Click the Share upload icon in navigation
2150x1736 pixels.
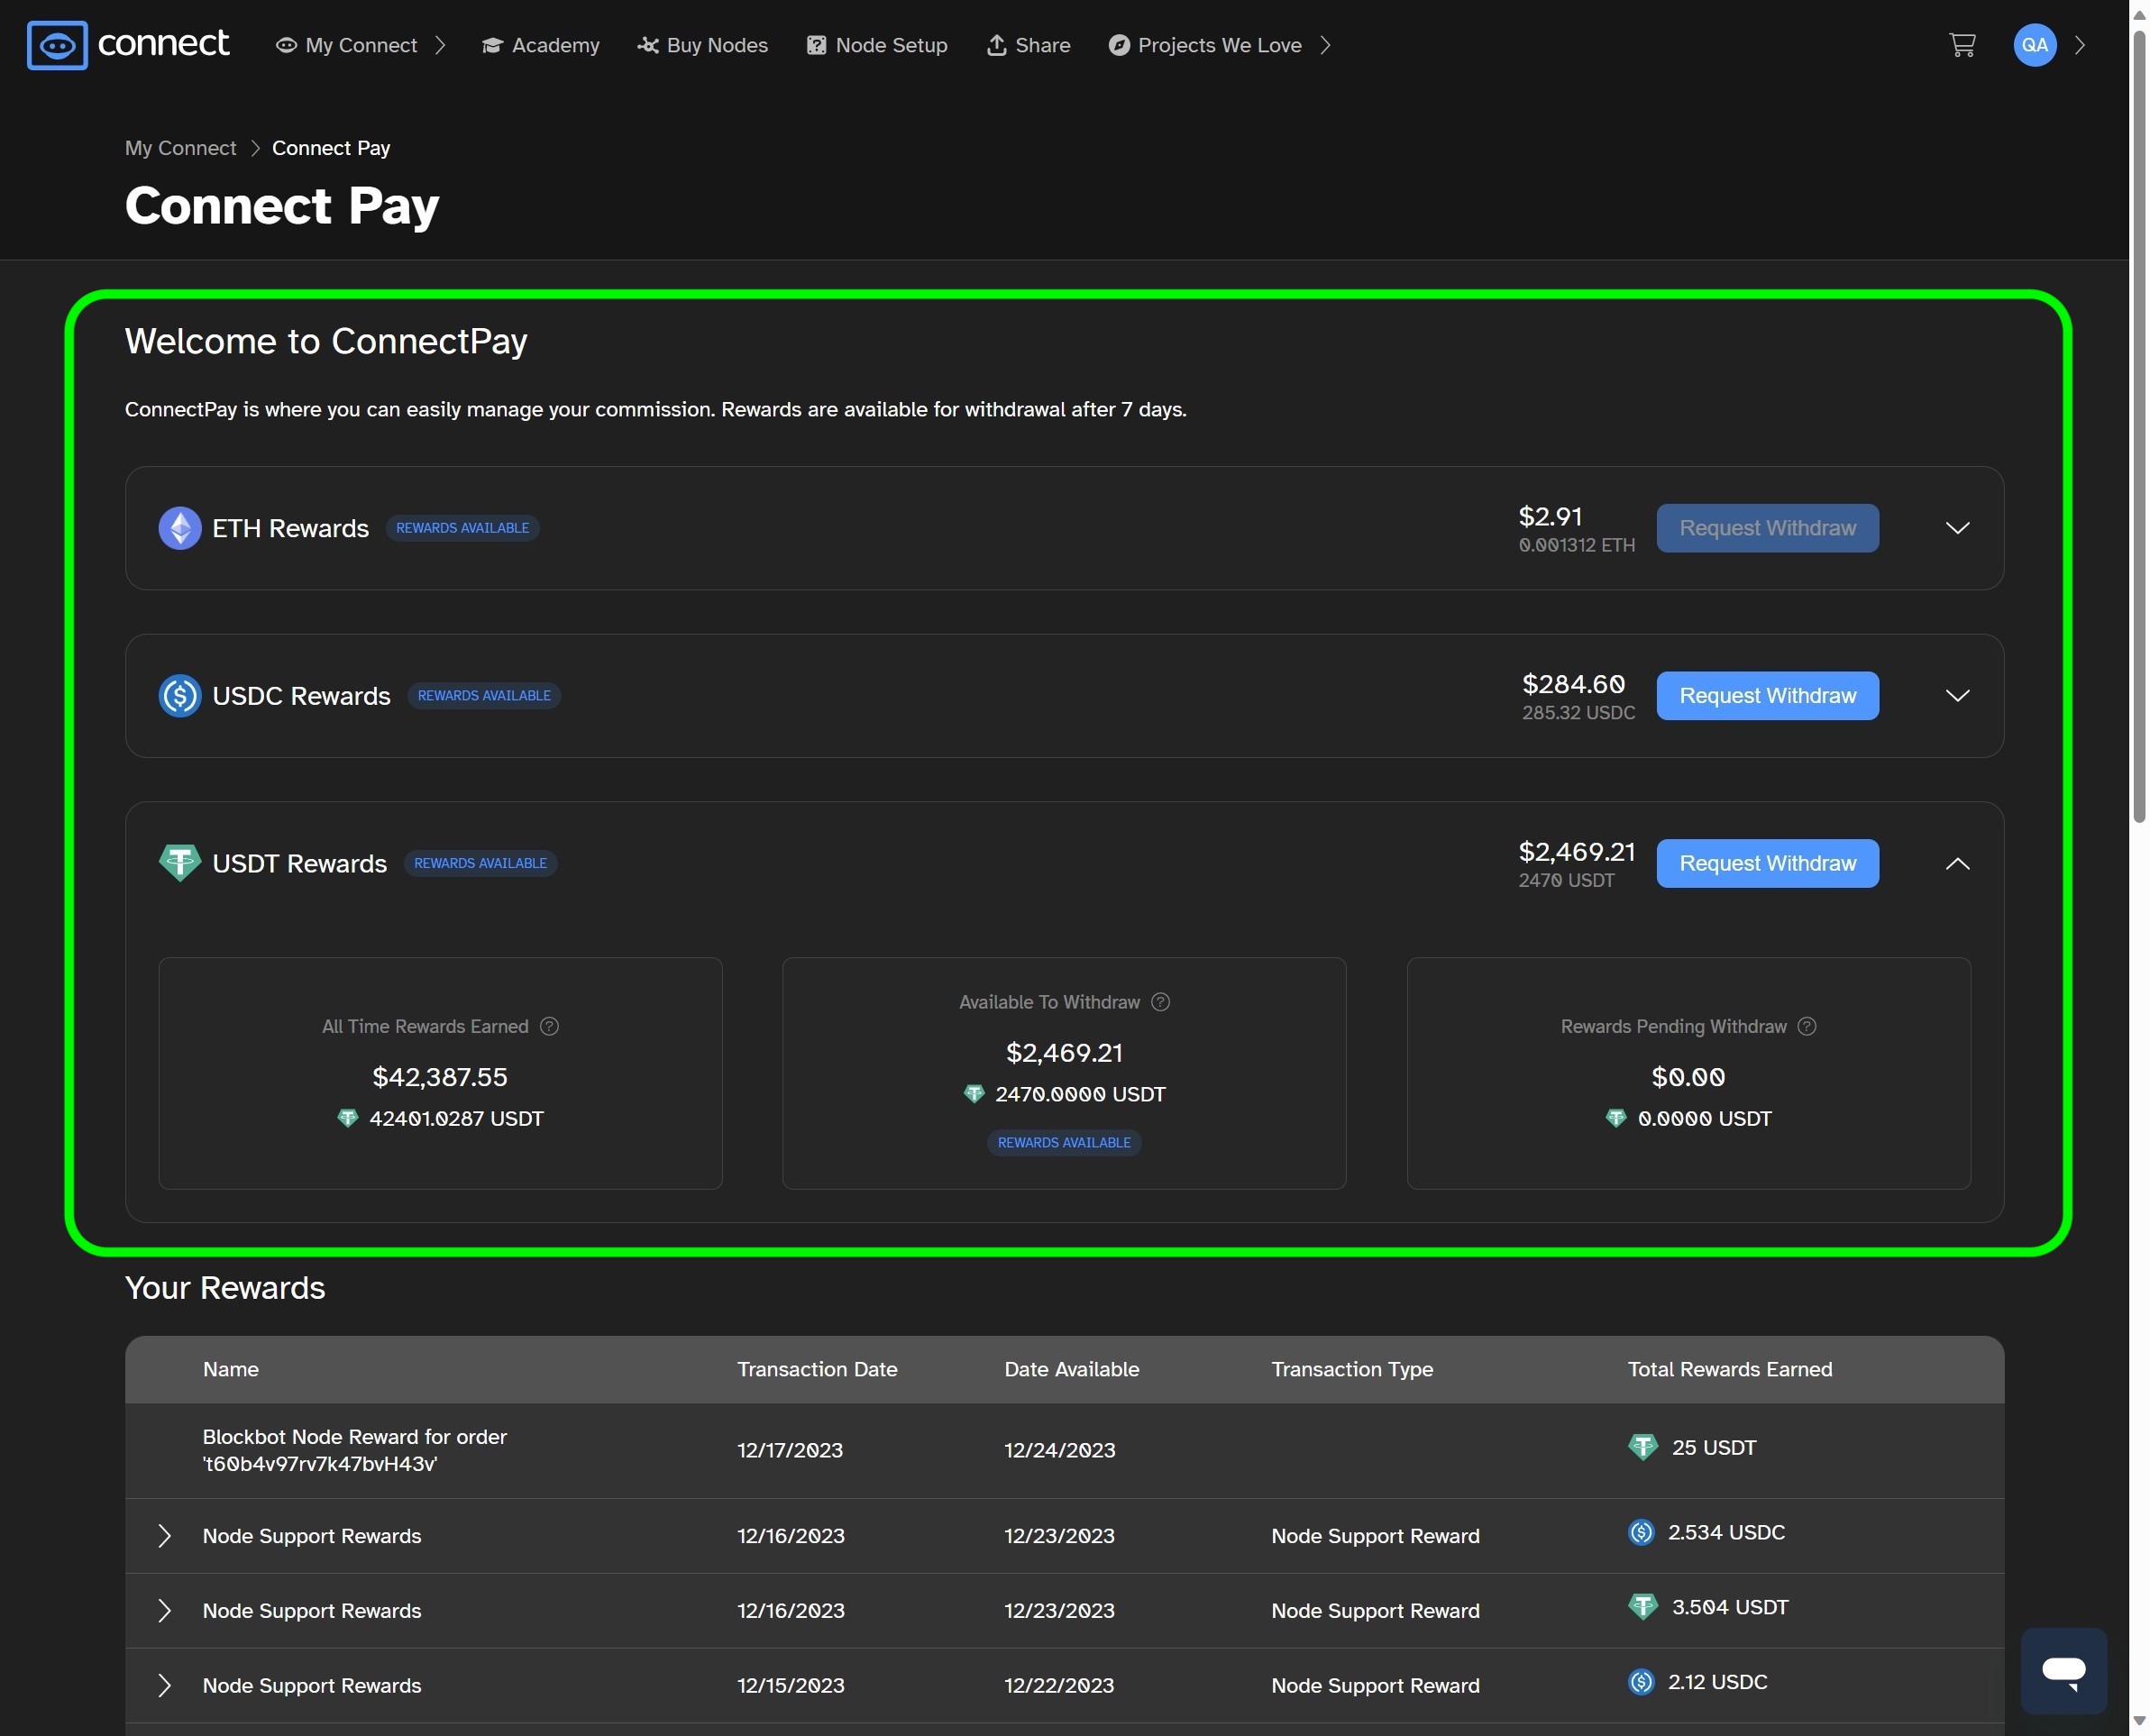click(x=997, y=44)
